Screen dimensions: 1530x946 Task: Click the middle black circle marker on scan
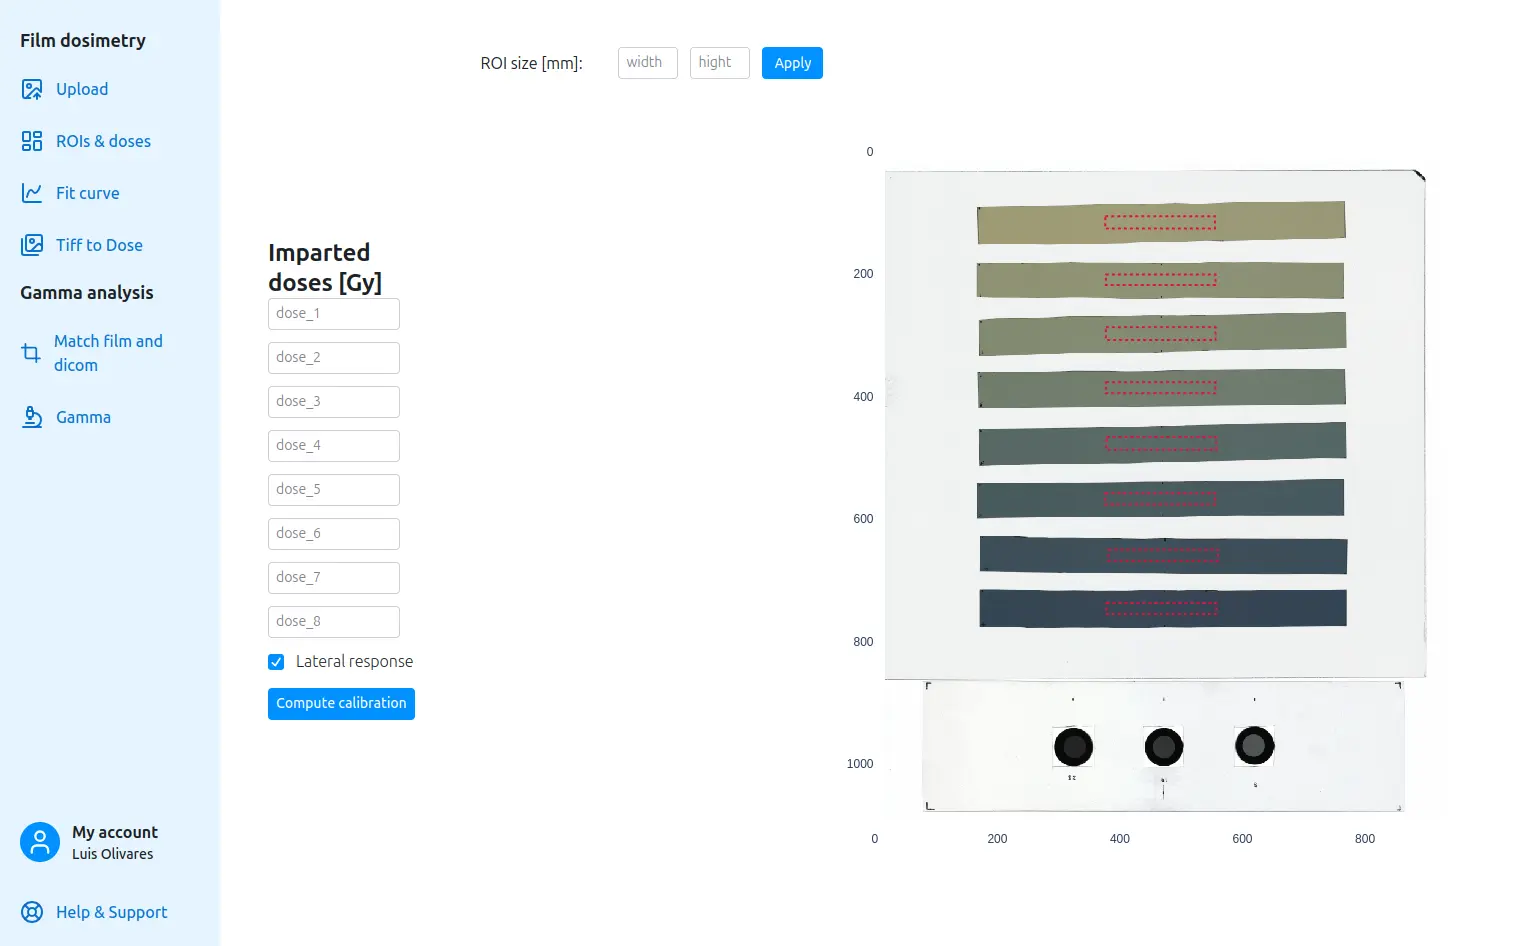pos(1163,746)
